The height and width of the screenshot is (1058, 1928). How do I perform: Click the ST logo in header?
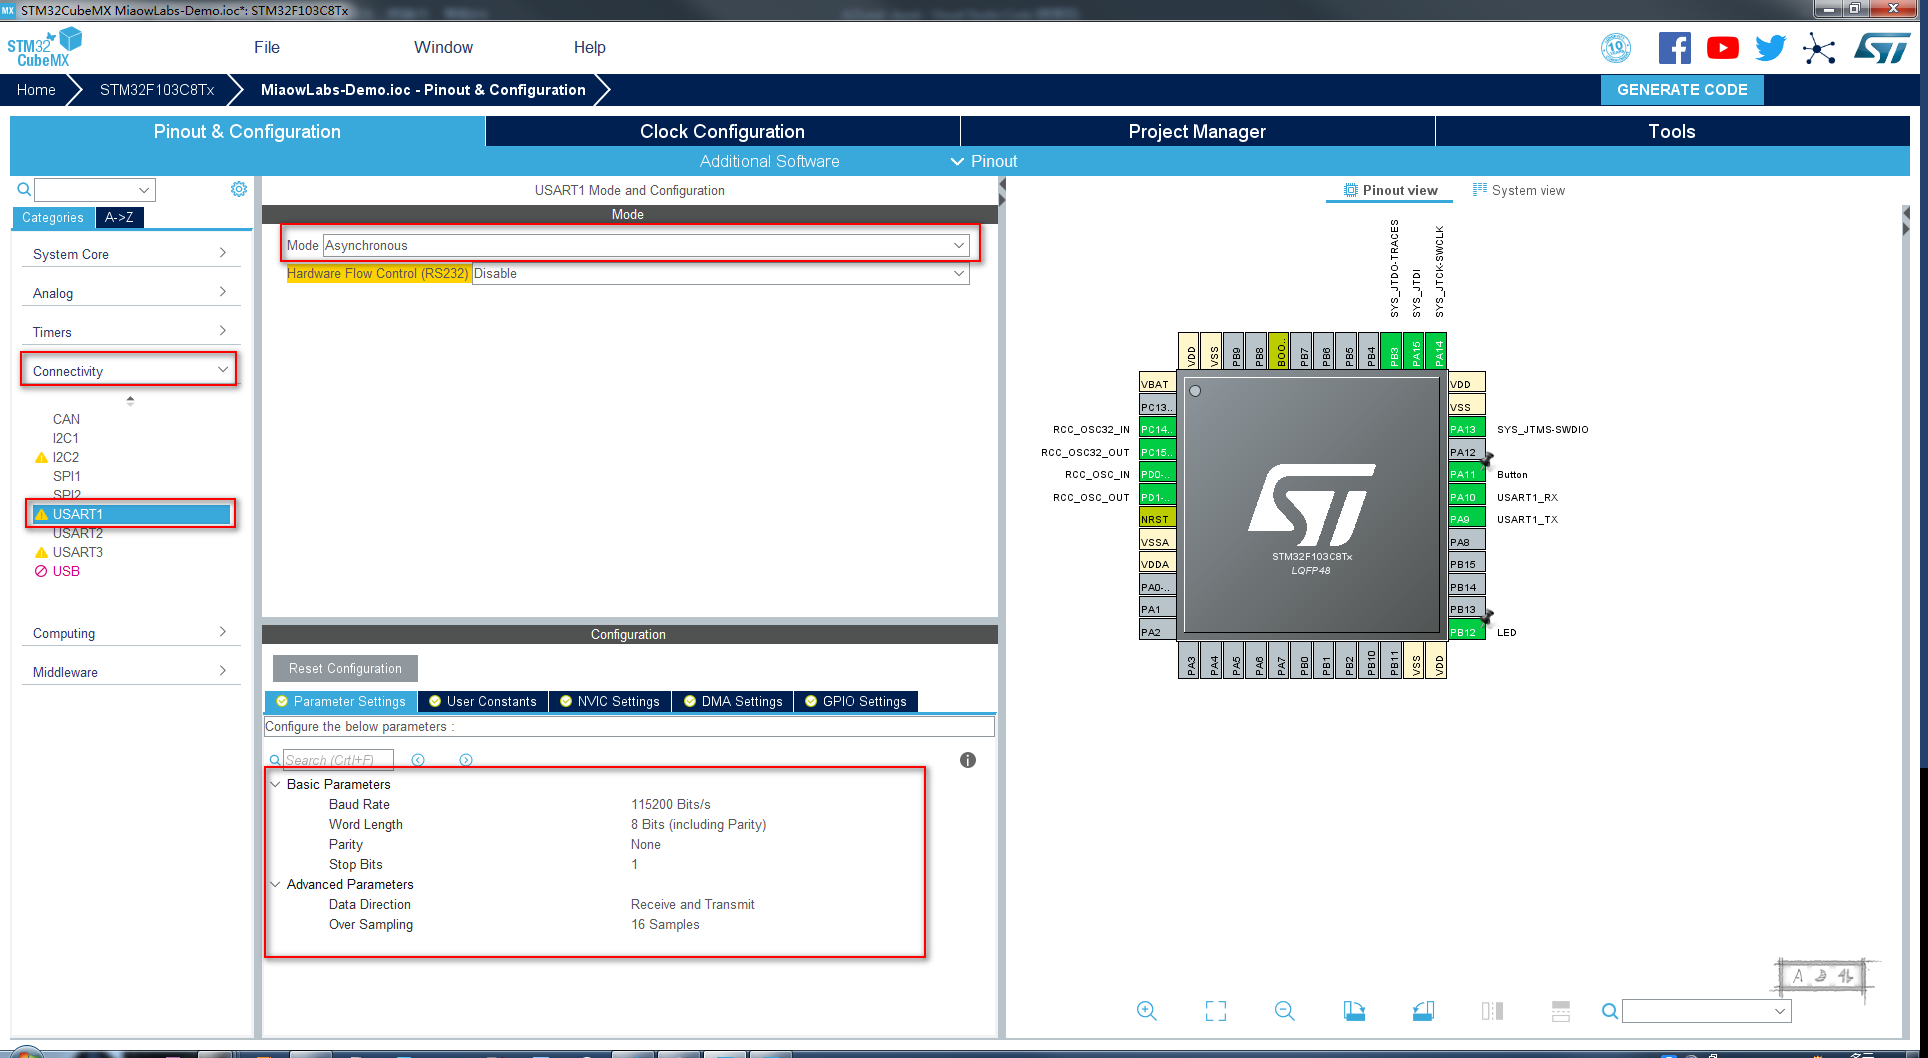coord(1882,48)
